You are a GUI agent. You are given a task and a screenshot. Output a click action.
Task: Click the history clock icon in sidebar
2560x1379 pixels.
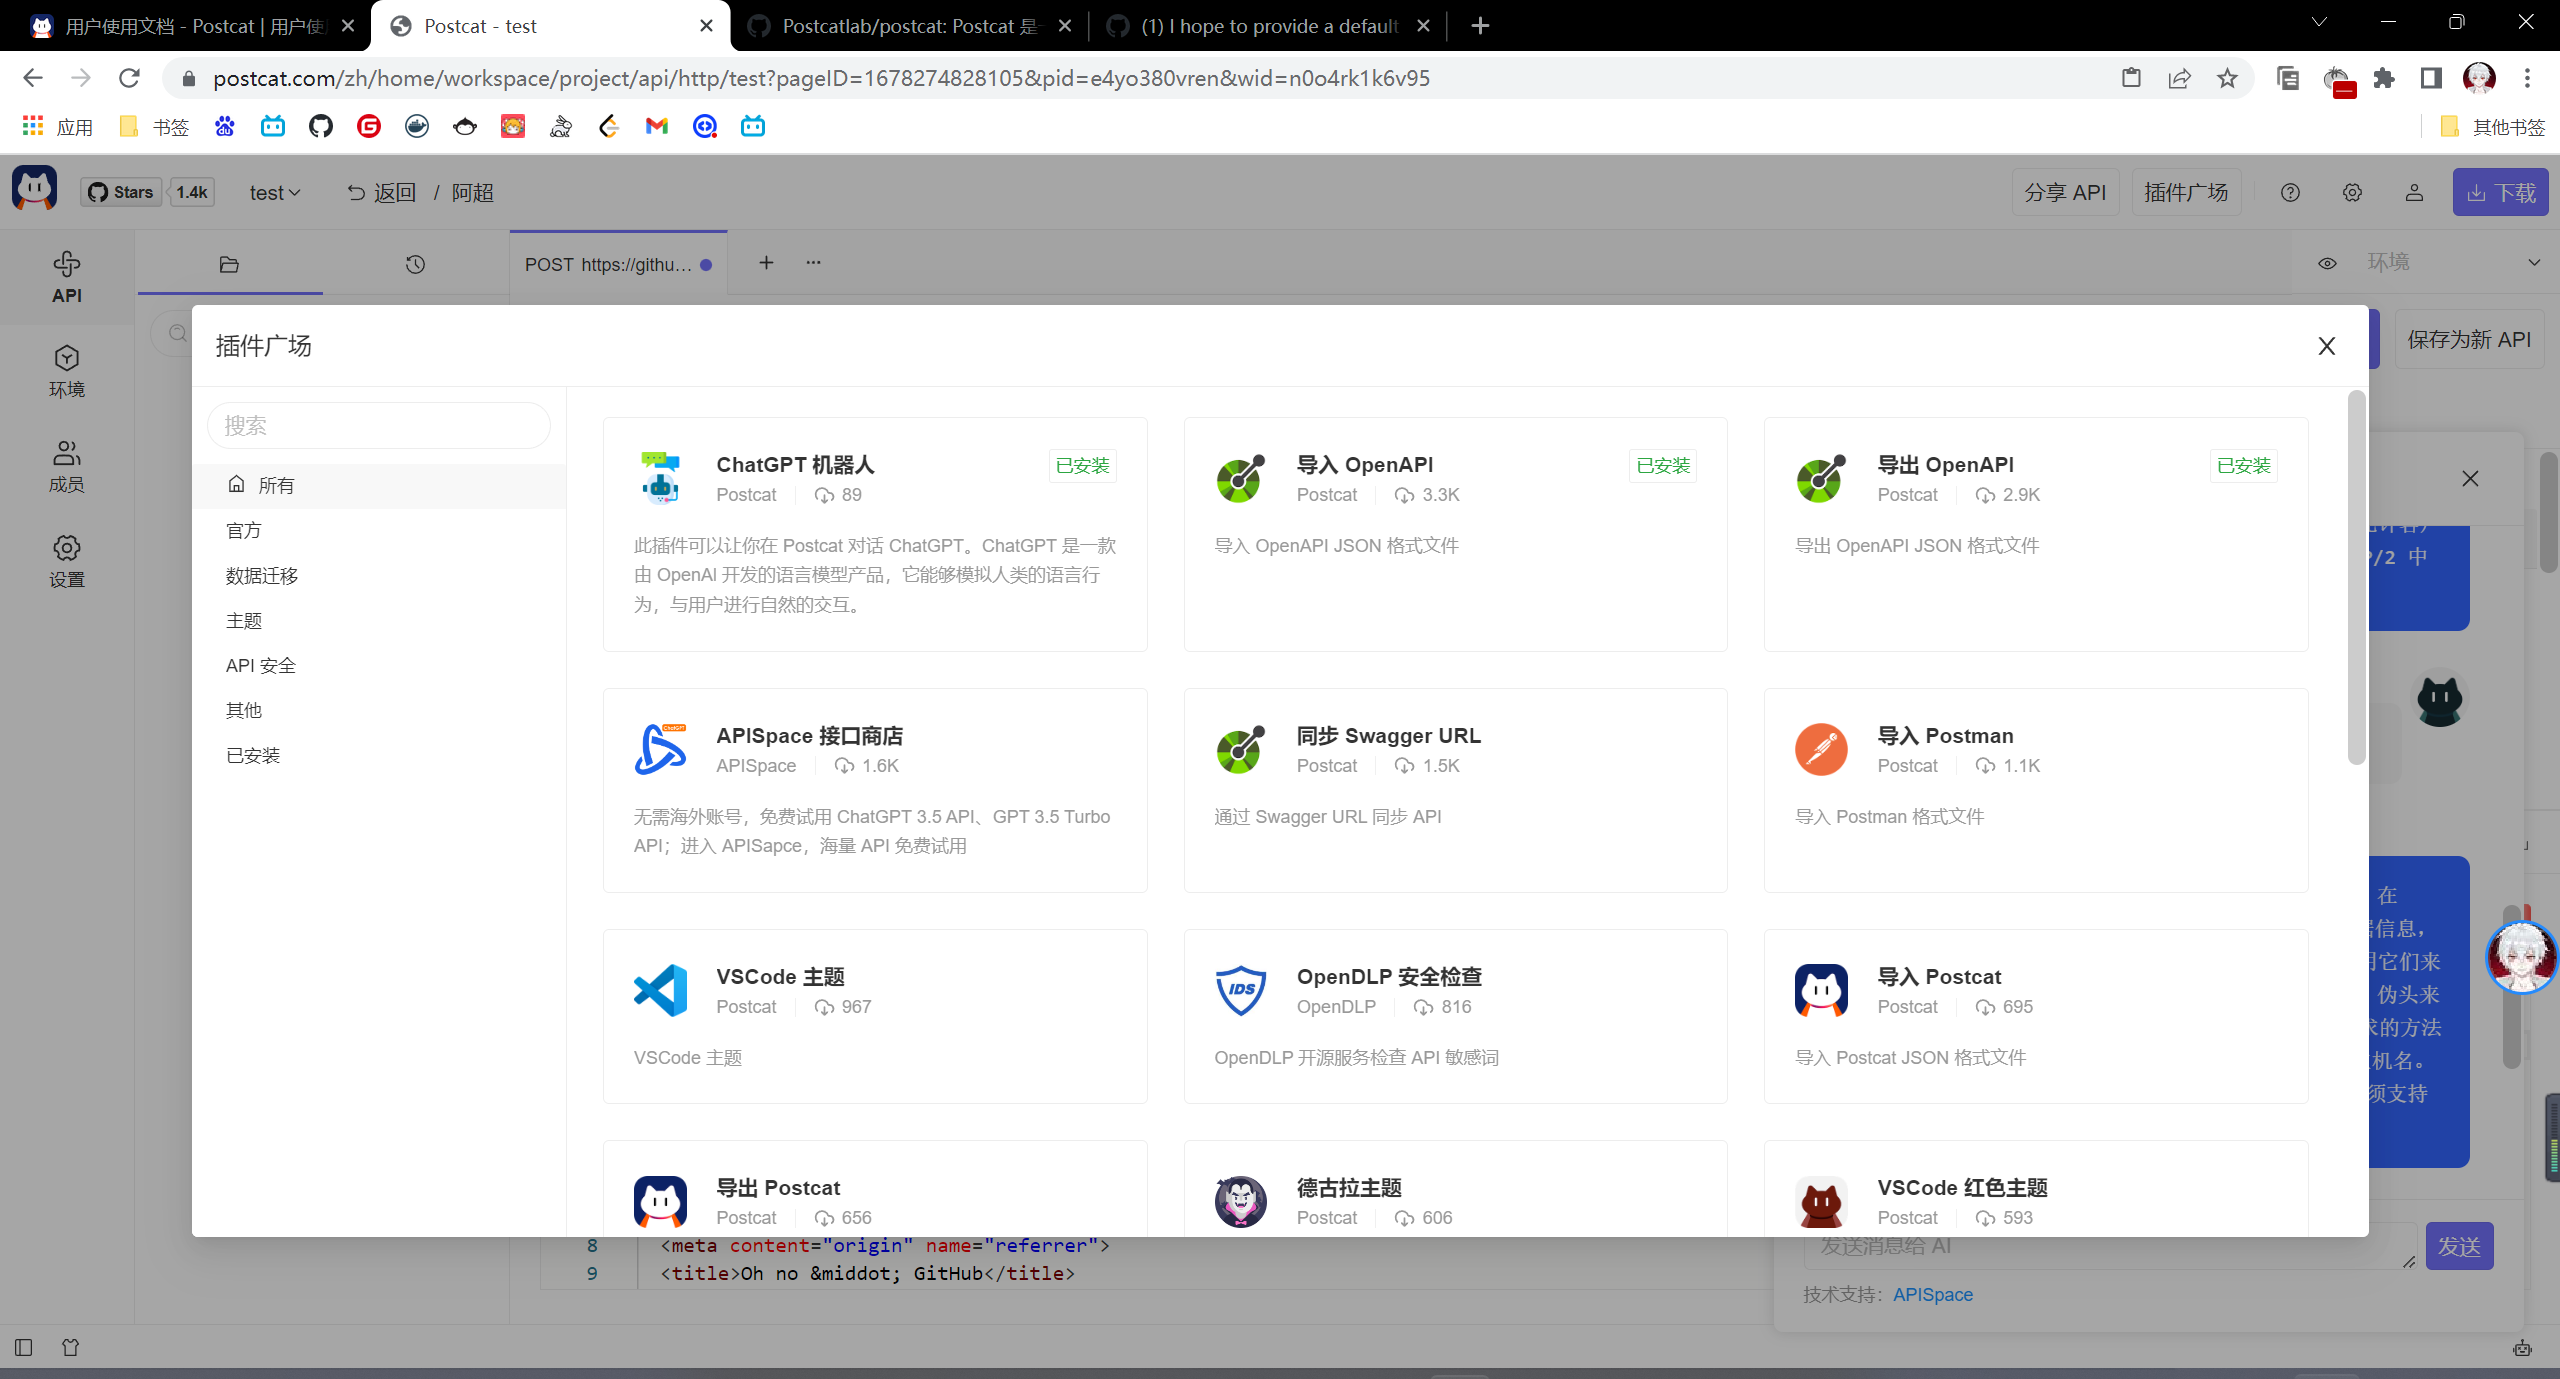point(415,264)
